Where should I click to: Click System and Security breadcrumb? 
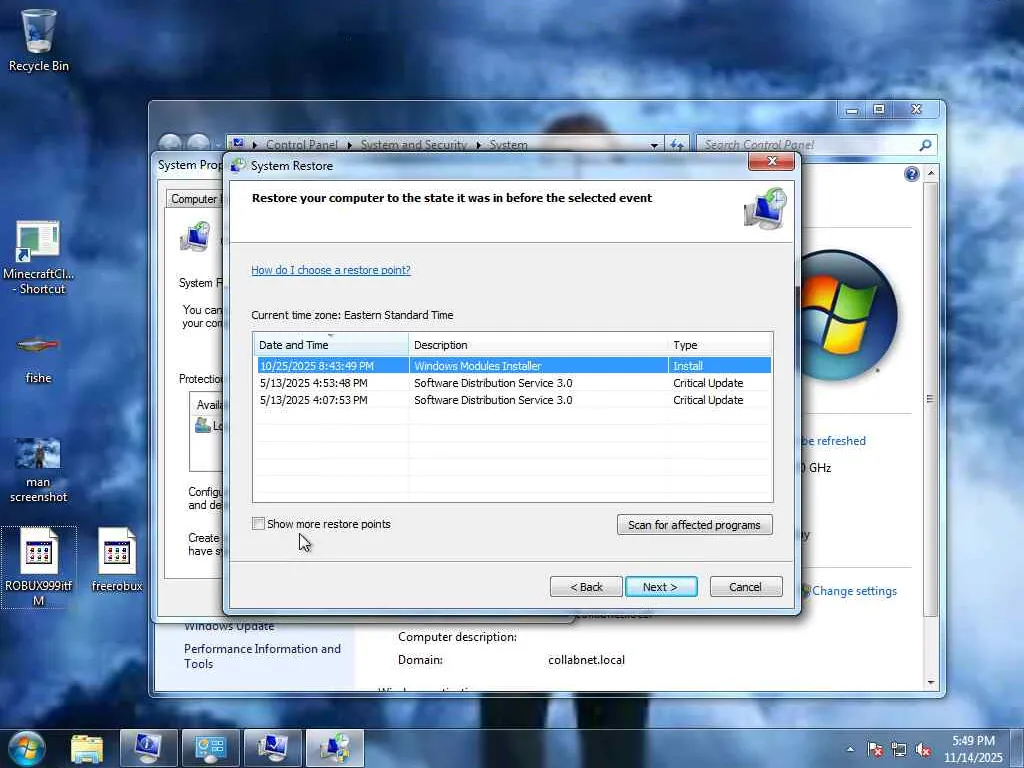tap(413, 145)
